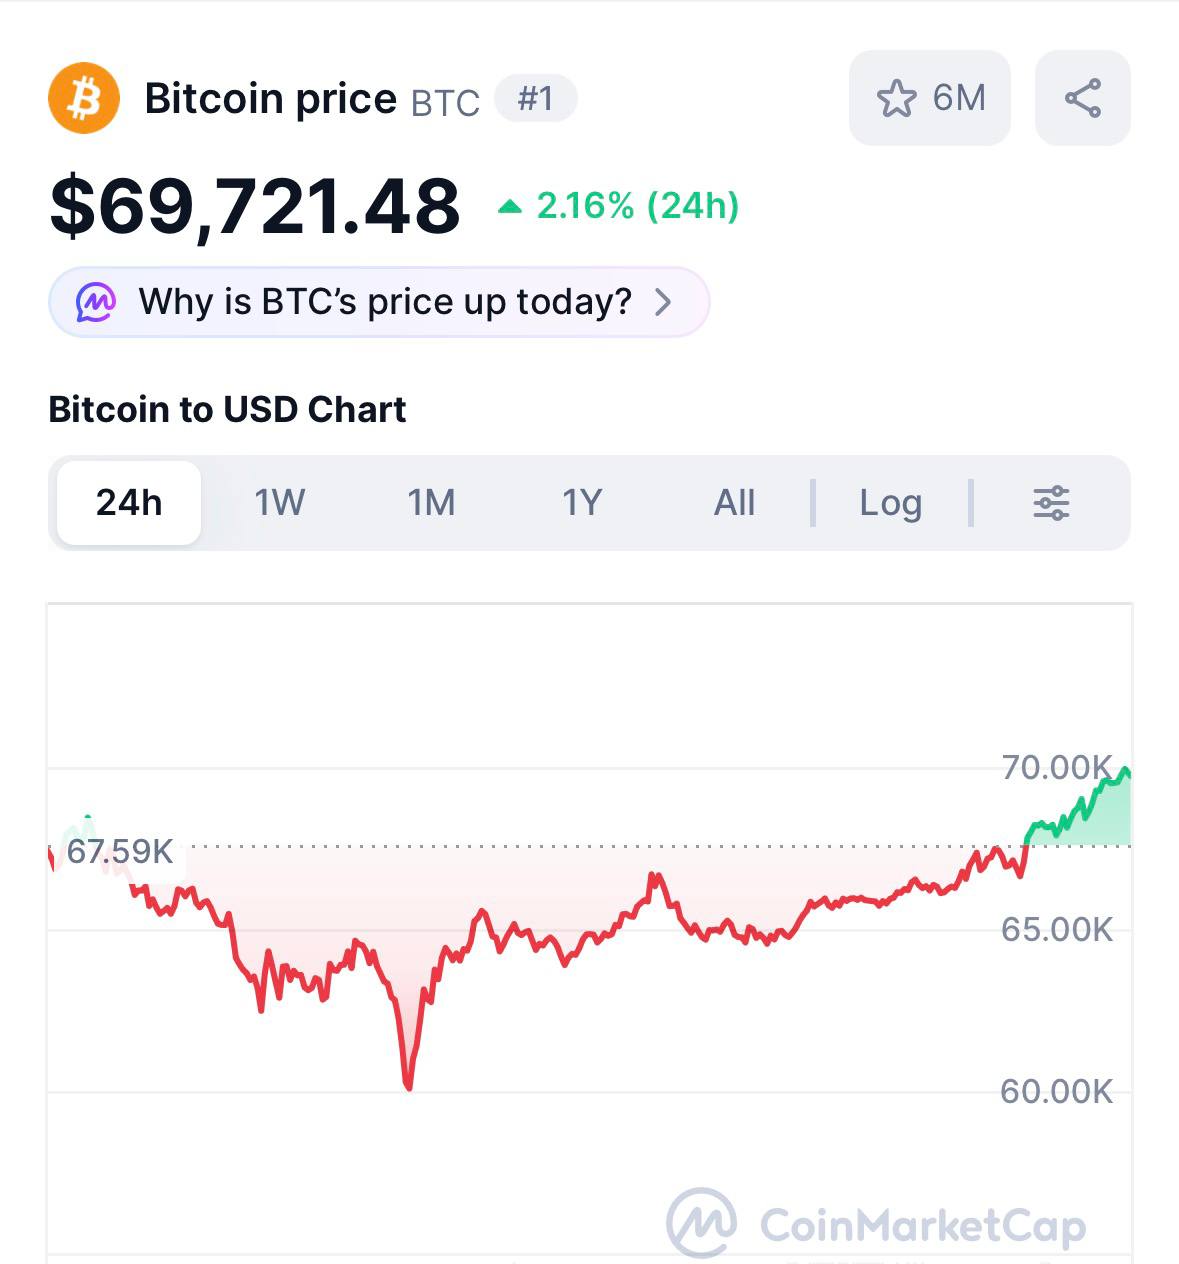Click the green area of price chart
Image resolution: width=1179 pixels, height=1264 pixels.
tap(1100, 822)
